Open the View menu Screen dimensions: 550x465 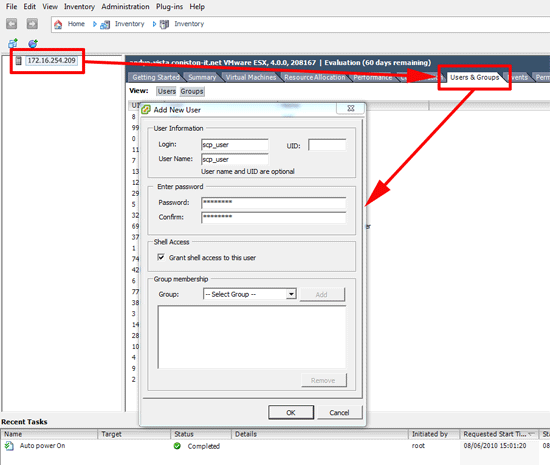pos(50,7)
